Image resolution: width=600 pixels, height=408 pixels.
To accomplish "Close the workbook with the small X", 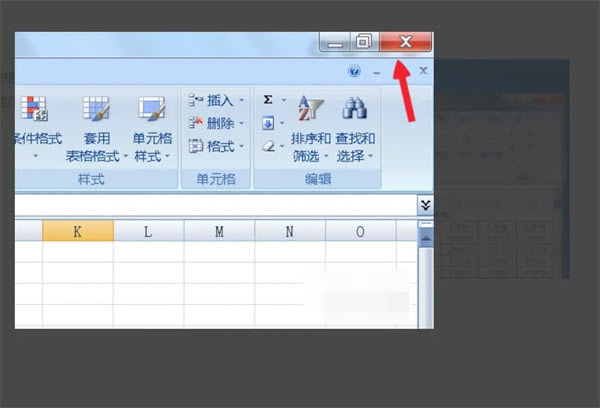I will click(423, 70).
